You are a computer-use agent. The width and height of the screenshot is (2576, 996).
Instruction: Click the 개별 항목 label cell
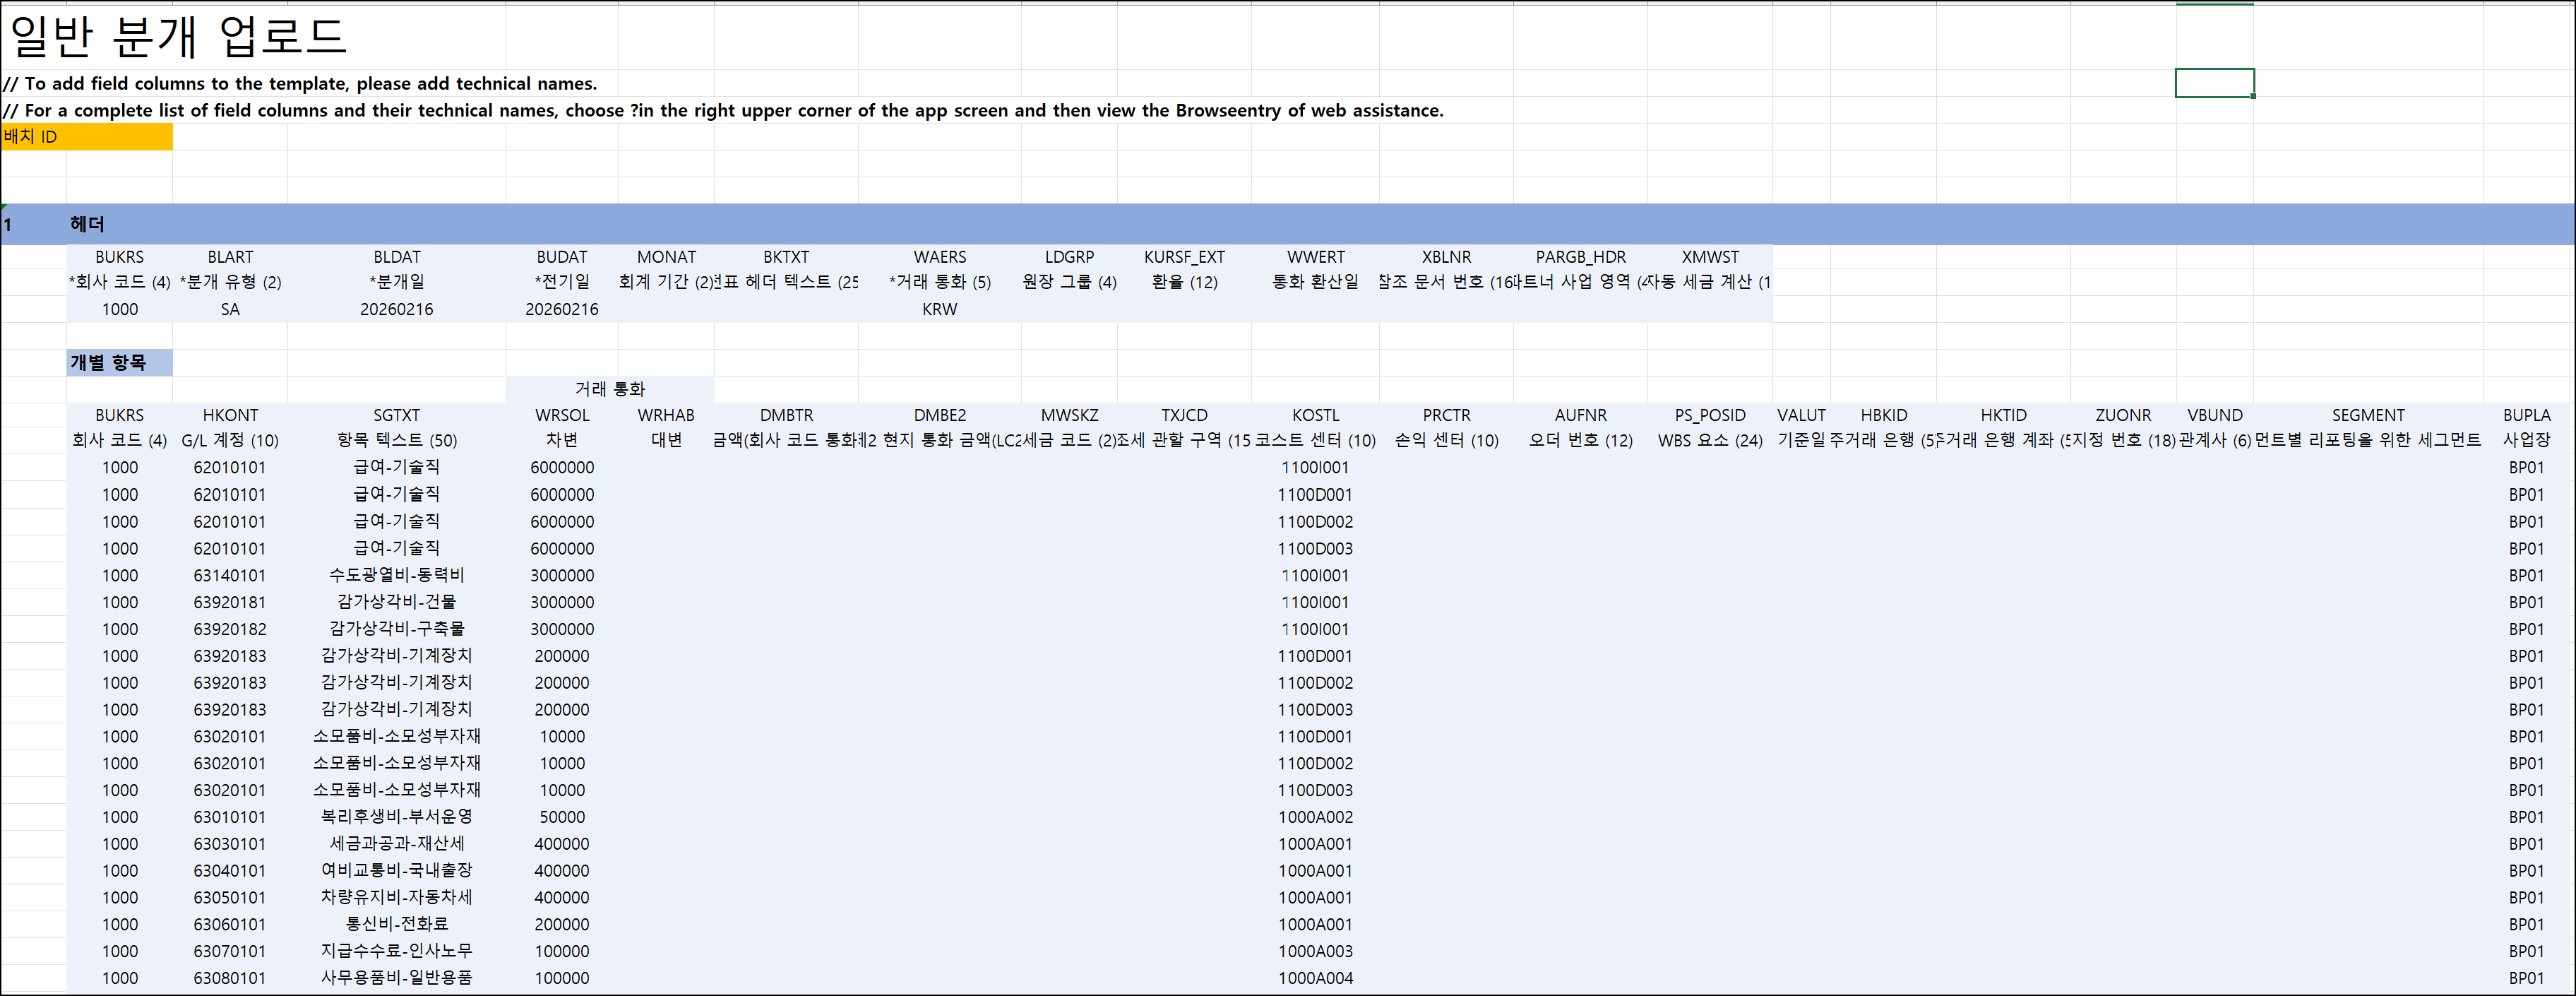pyautogui.click(x=118, y=363)
